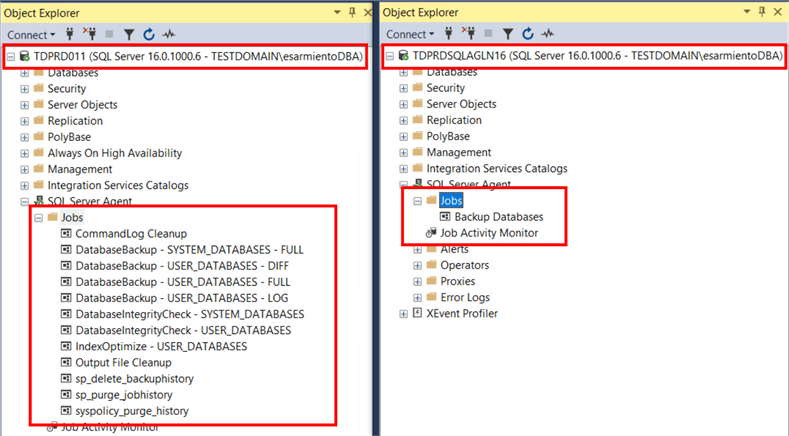Select IndexOptimize - USER_DATABASES job
The image size is (789, 436).
[x=161, y=346]
